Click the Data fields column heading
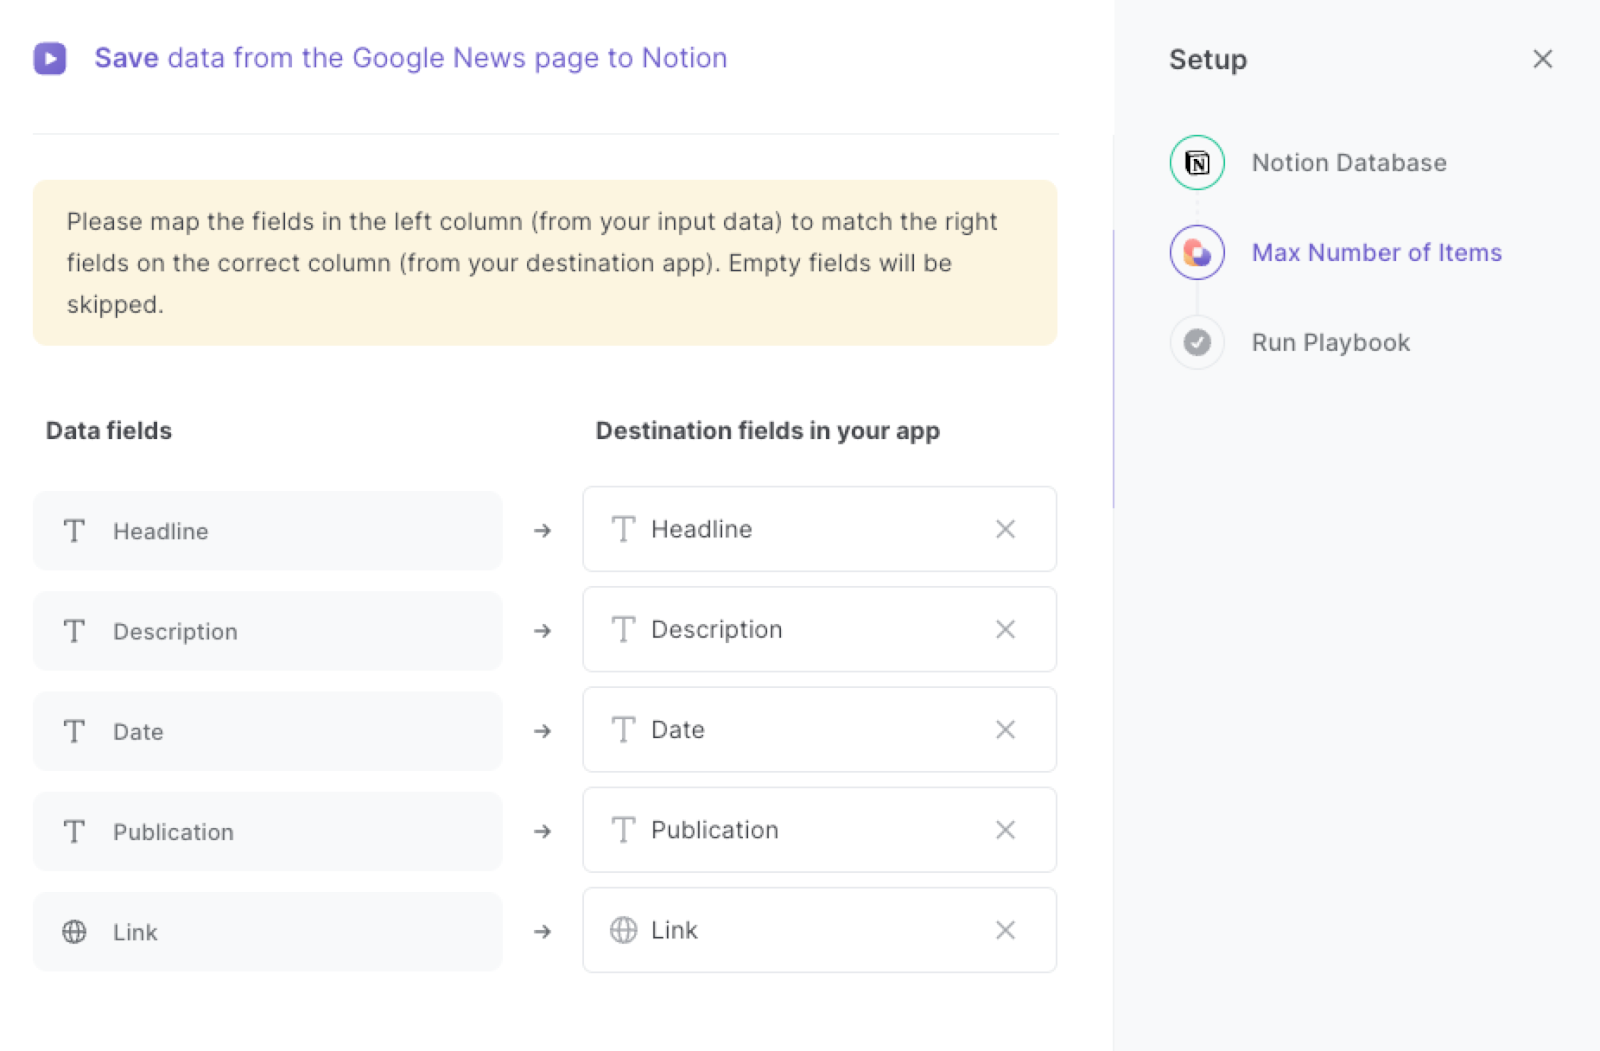The image size is (1600, 1051). point(109,431)
